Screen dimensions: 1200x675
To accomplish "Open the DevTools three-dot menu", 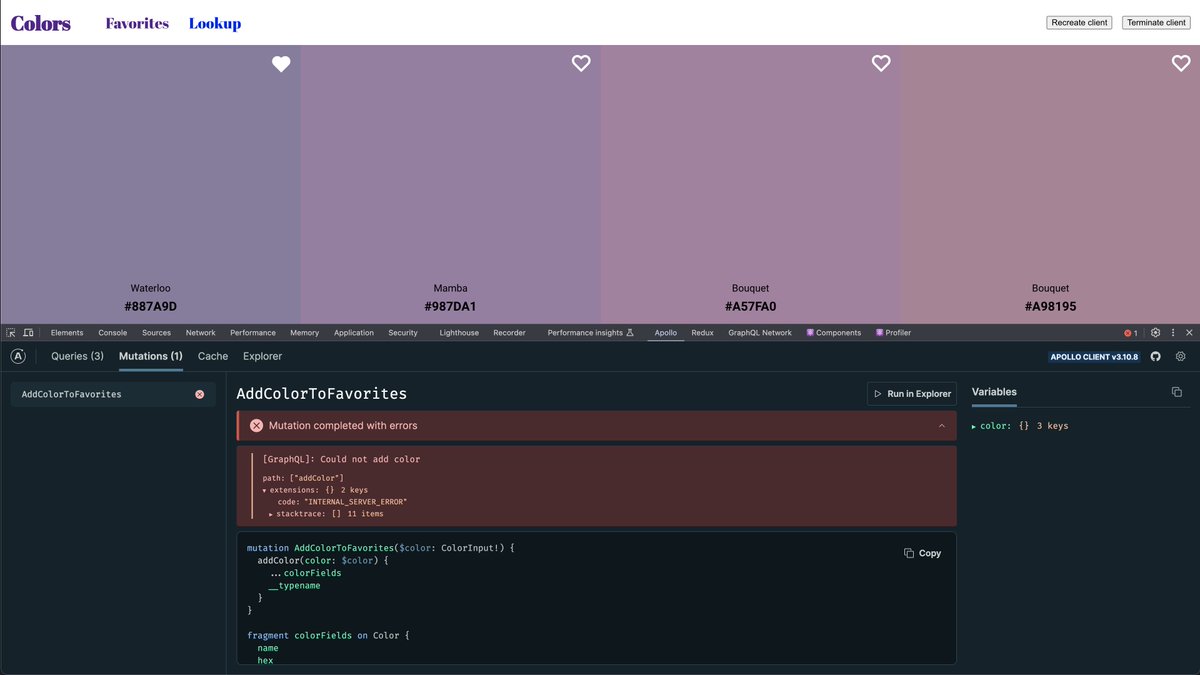I will (x=1173, y=333).
